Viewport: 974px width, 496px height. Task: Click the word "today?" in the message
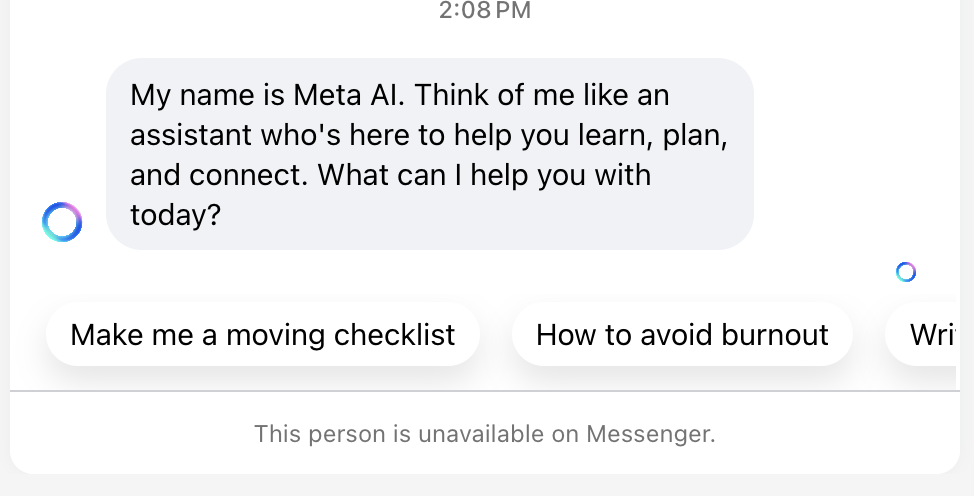pos(175,216)
